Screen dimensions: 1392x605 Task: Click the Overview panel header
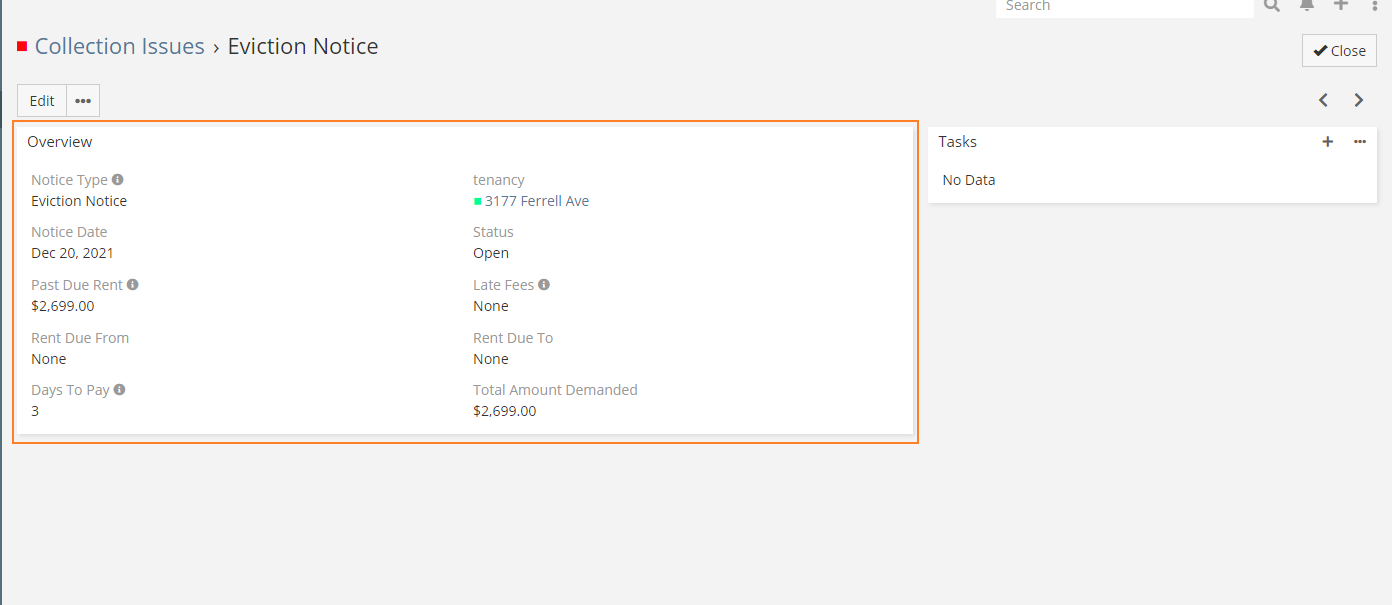(60, 142)
